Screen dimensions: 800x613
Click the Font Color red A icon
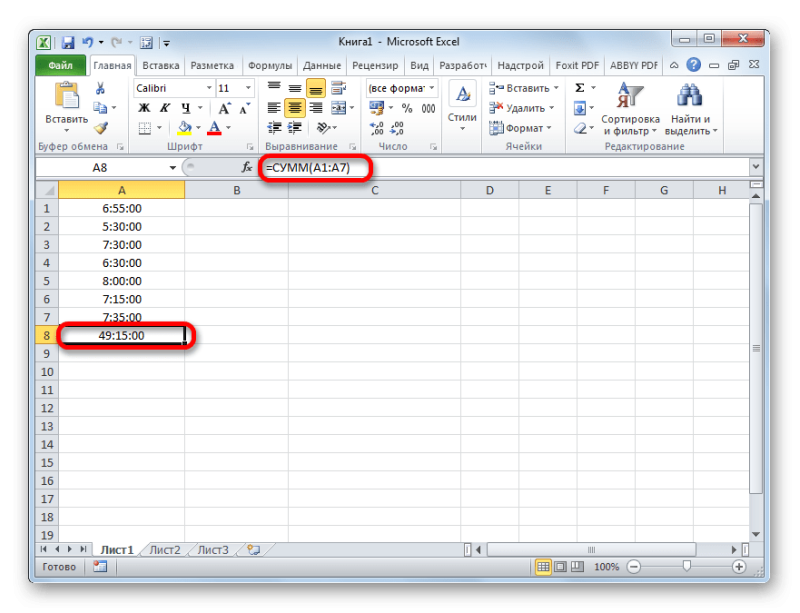point(215,128)
